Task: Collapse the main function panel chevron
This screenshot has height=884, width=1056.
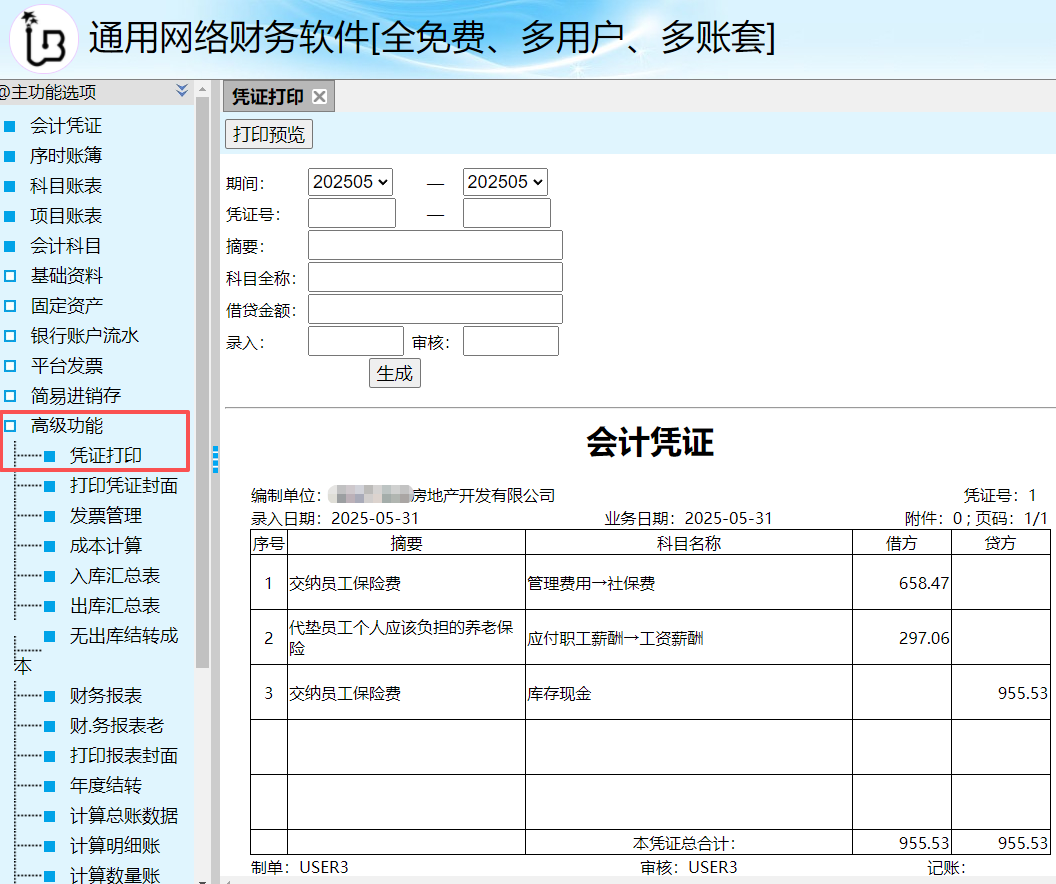Action: (x=182, y=91)
